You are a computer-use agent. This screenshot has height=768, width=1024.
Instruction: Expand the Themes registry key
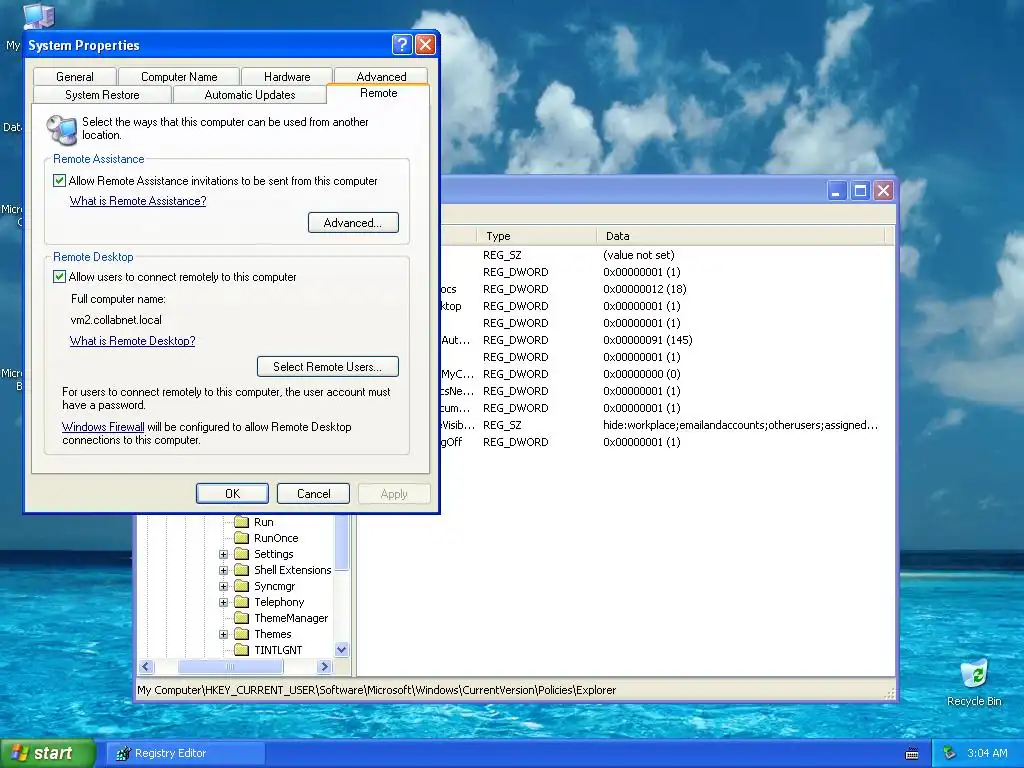pyautogui.click(x=223, y=634)
